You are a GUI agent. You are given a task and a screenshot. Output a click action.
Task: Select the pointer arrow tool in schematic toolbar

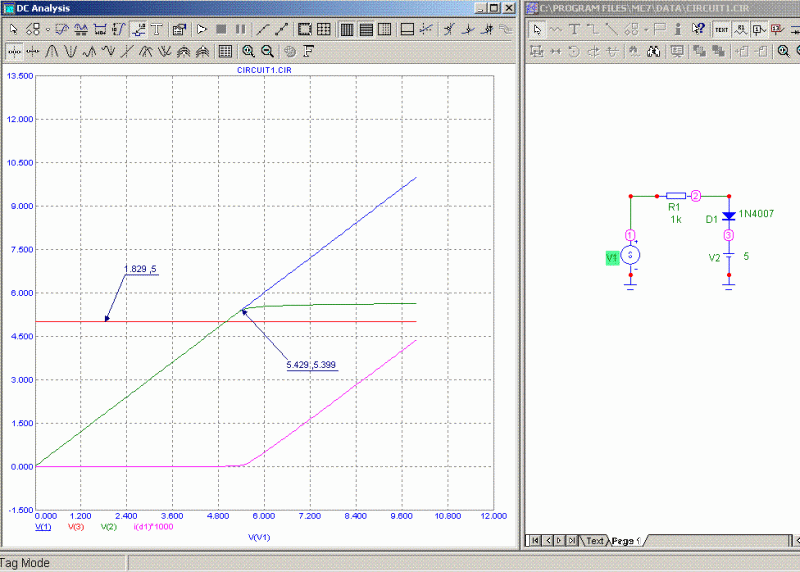point(536,29)
